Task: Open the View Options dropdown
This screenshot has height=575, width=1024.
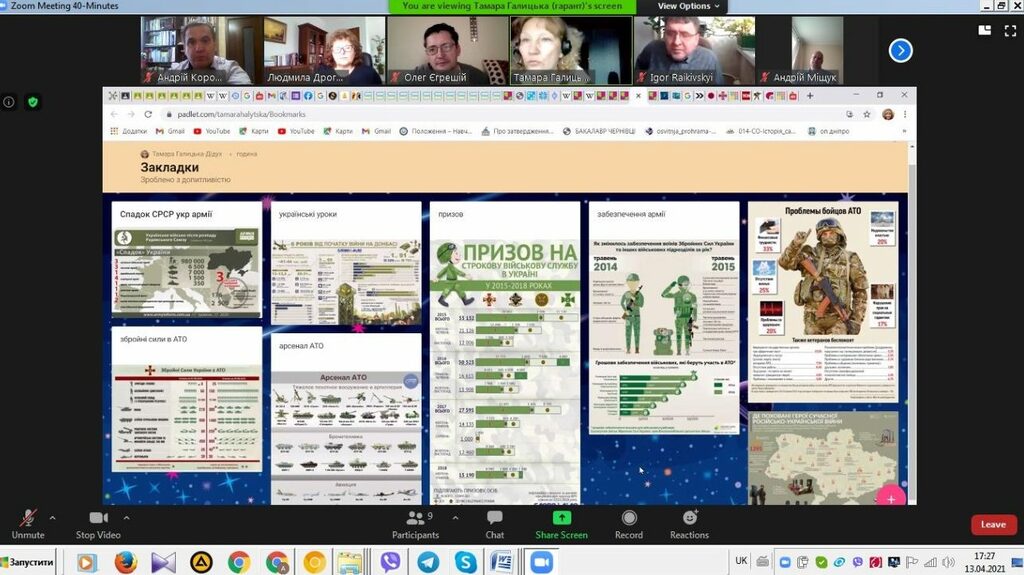Action: click(x=689, y=6)
